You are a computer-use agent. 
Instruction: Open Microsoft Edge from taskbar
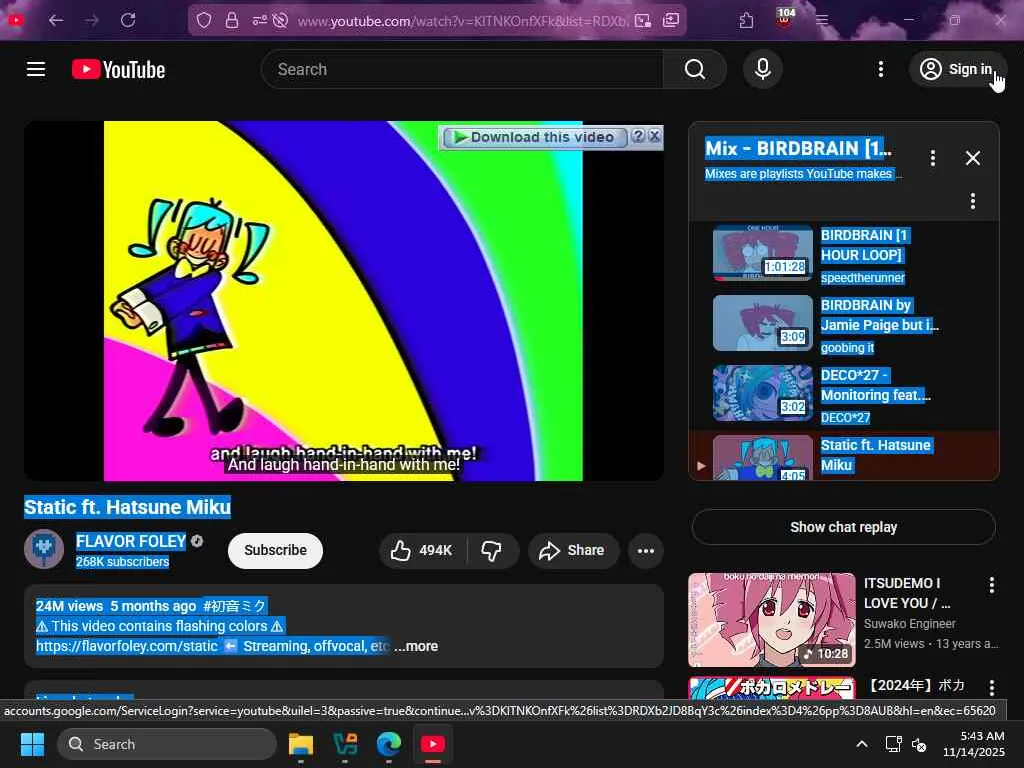[389, 744]
